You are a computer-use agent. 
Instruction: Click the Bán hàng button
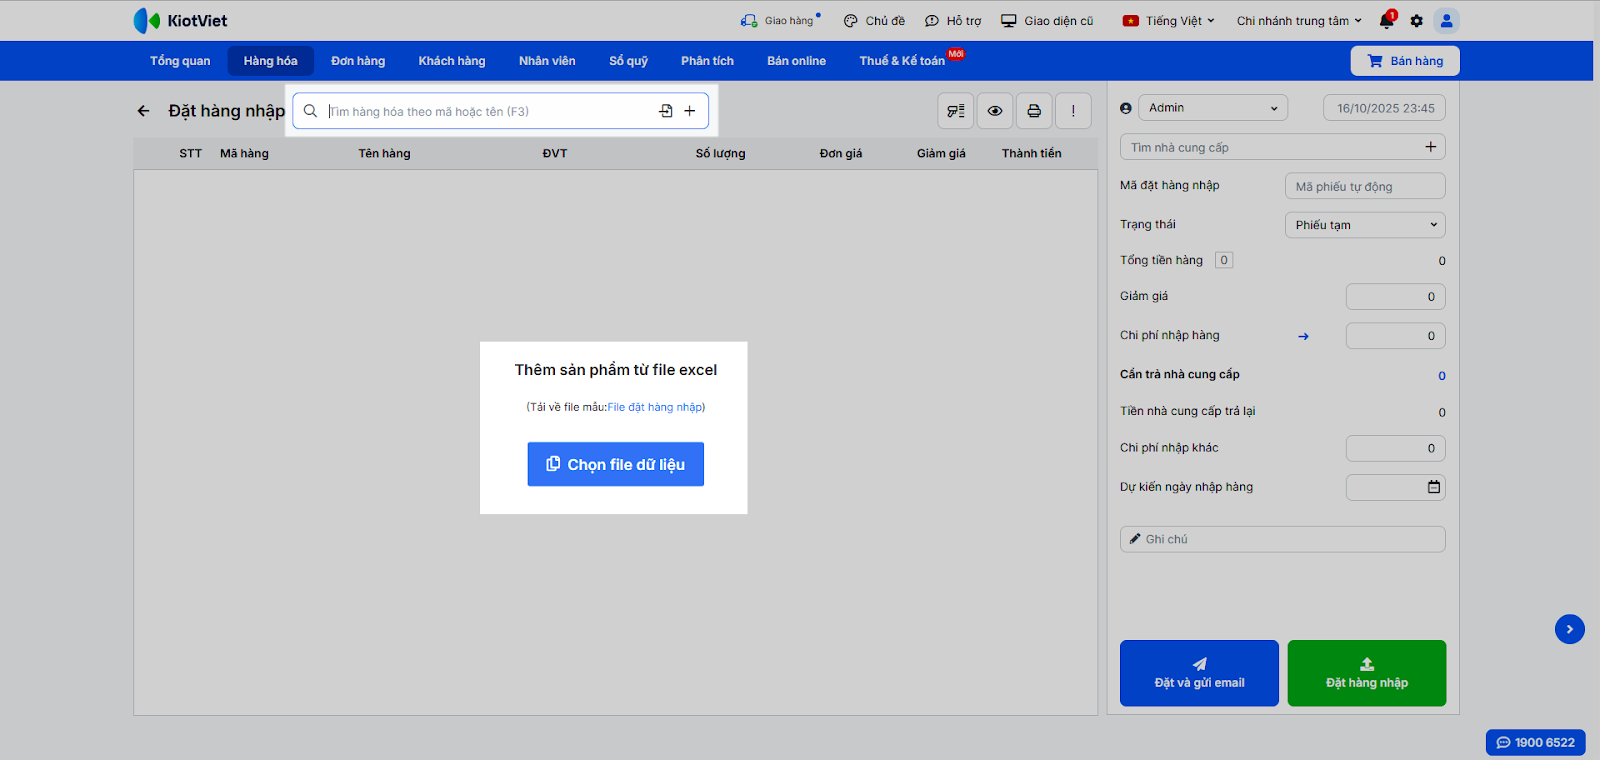coord(1405,61)
